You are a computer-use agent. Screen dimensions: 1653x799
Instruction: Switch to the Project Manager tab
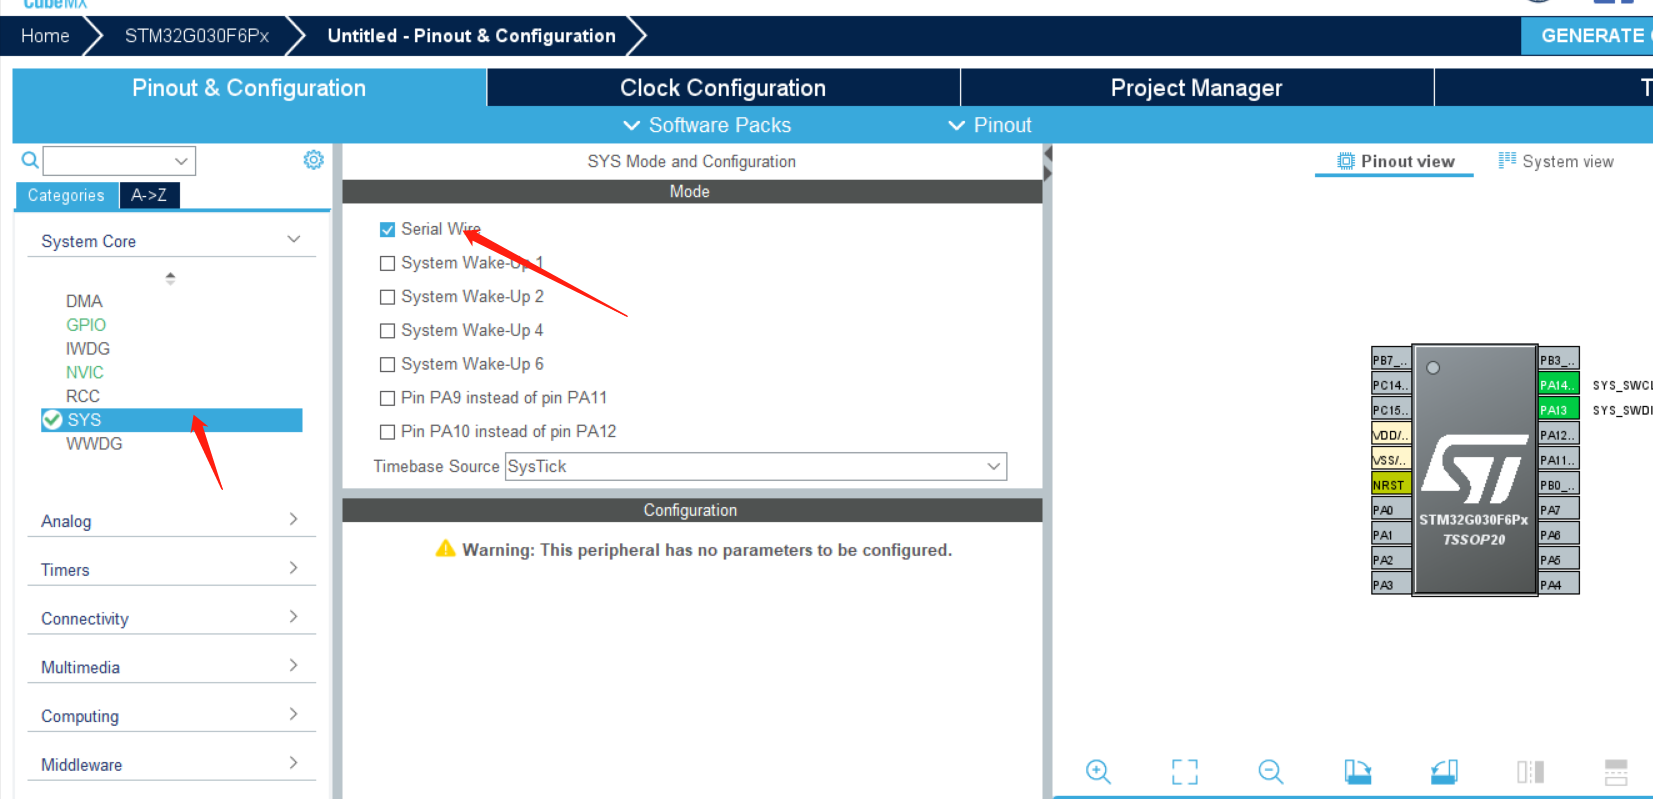pos(1196,88)
